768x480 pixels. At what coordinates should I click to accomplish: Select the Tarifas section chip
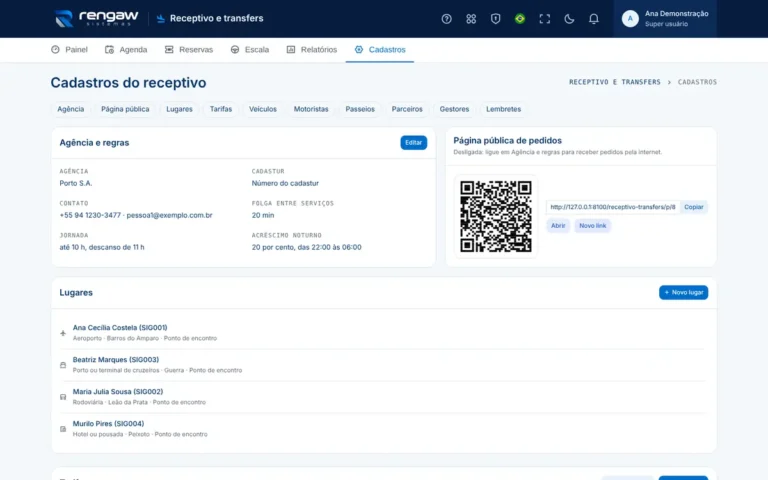pyautogui.click(x=221, y=109)
